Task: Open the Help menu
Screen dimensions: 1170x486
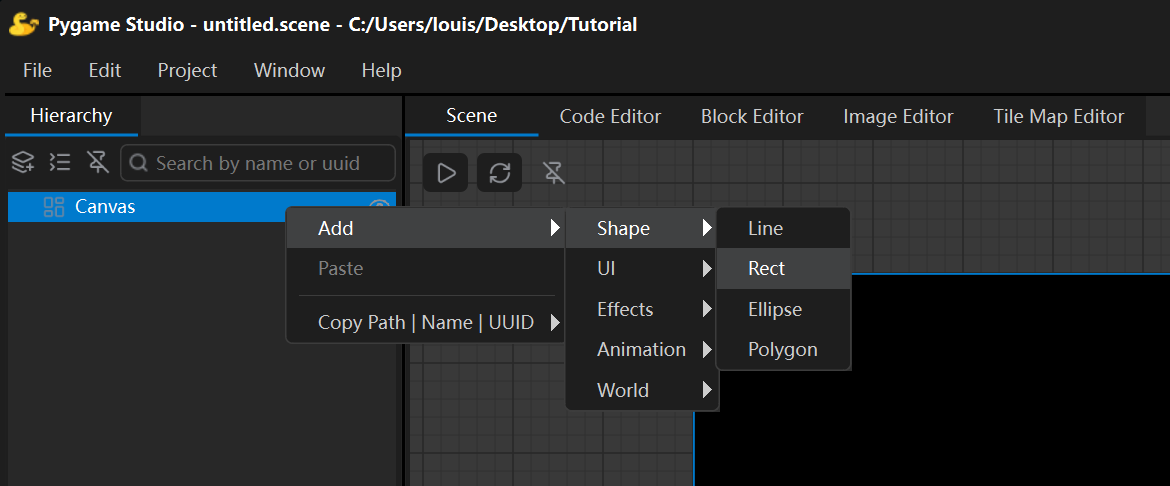Action: coord(381,71)
